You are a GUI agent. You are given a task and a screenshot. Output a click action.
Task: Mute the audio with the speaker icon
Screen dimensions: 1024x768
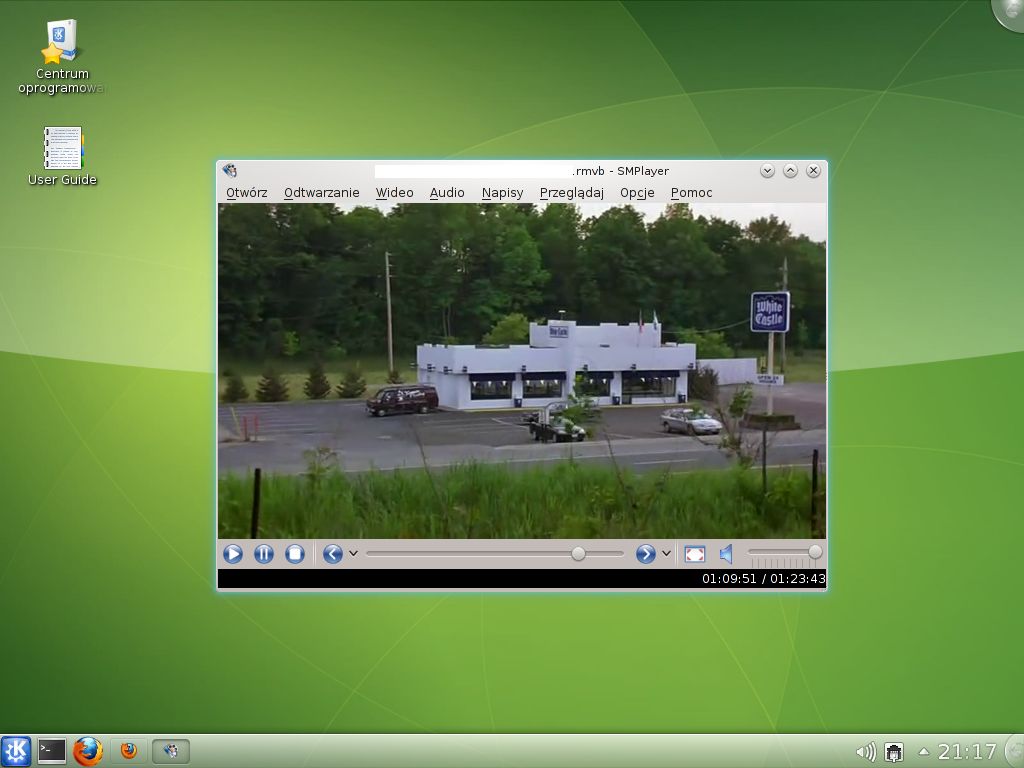coord(726,554)
